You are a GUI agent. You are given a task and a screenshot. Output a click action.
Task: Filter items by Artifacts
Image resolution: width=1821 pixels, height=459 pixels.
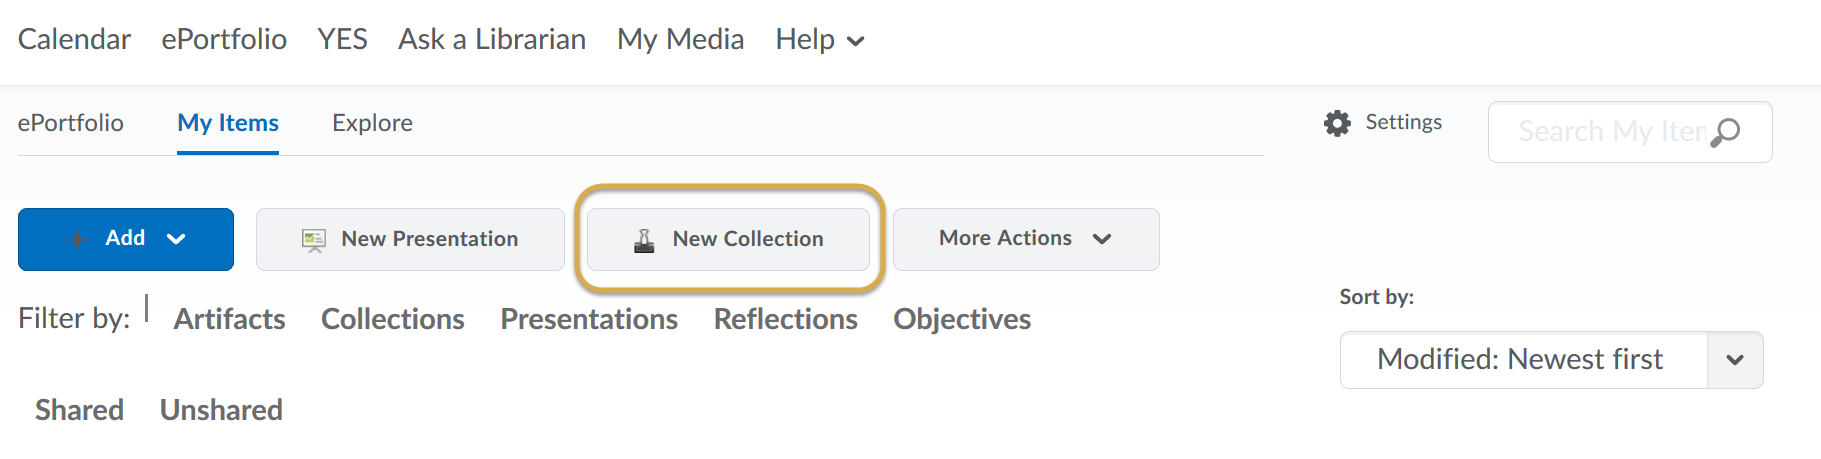(x=230, y=319)
